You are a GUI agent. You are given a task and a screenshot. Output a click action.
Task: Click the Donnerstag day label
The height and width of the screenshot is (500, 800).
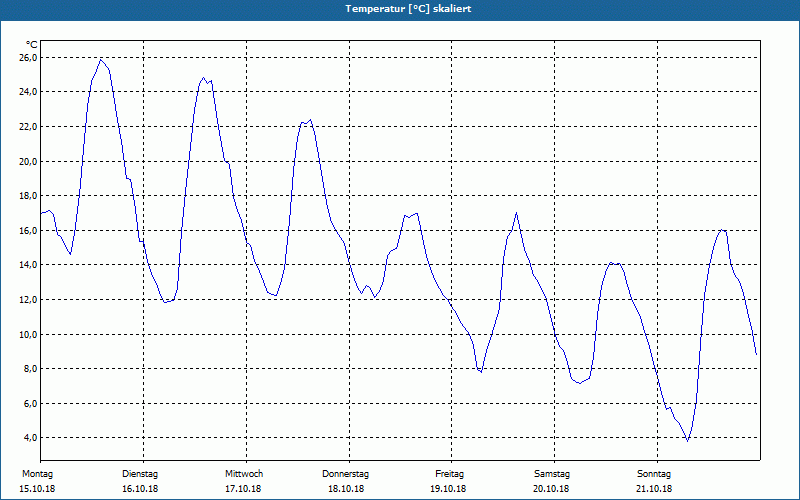click(345, 474)
